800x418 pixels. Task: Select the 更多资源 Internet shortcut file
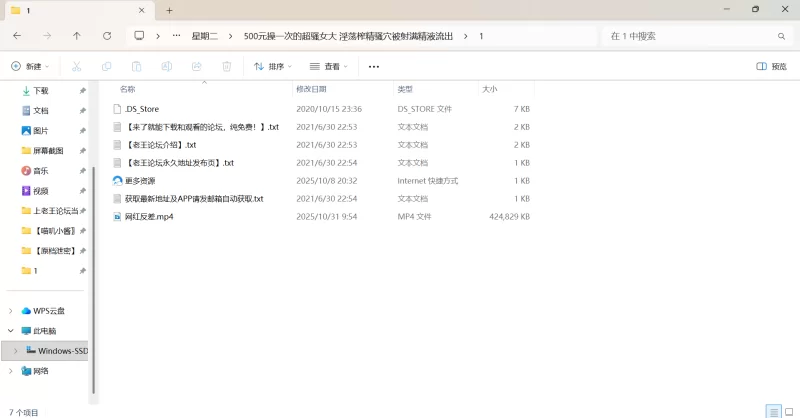click(140, 181)
